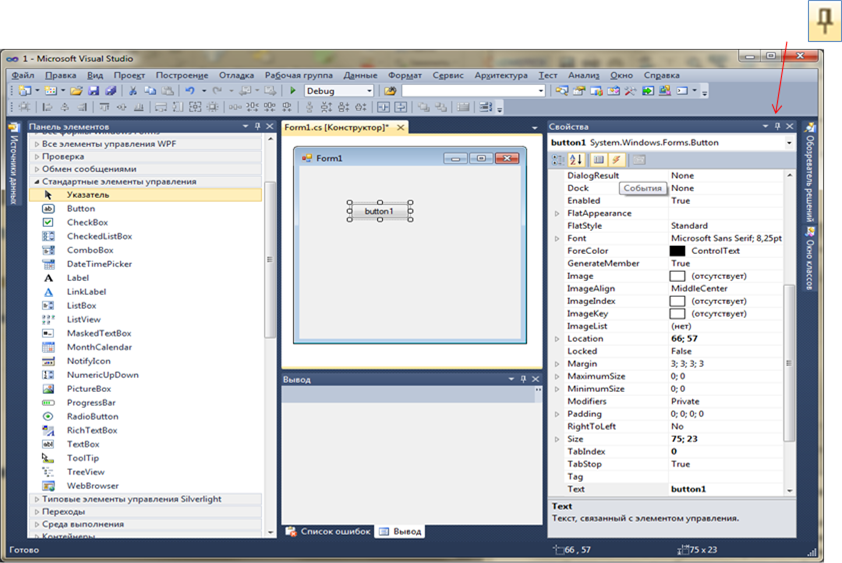This screenshot has height=563, width=842.
Task: Open the Отладка menu
Action: (x=236, y=75)
